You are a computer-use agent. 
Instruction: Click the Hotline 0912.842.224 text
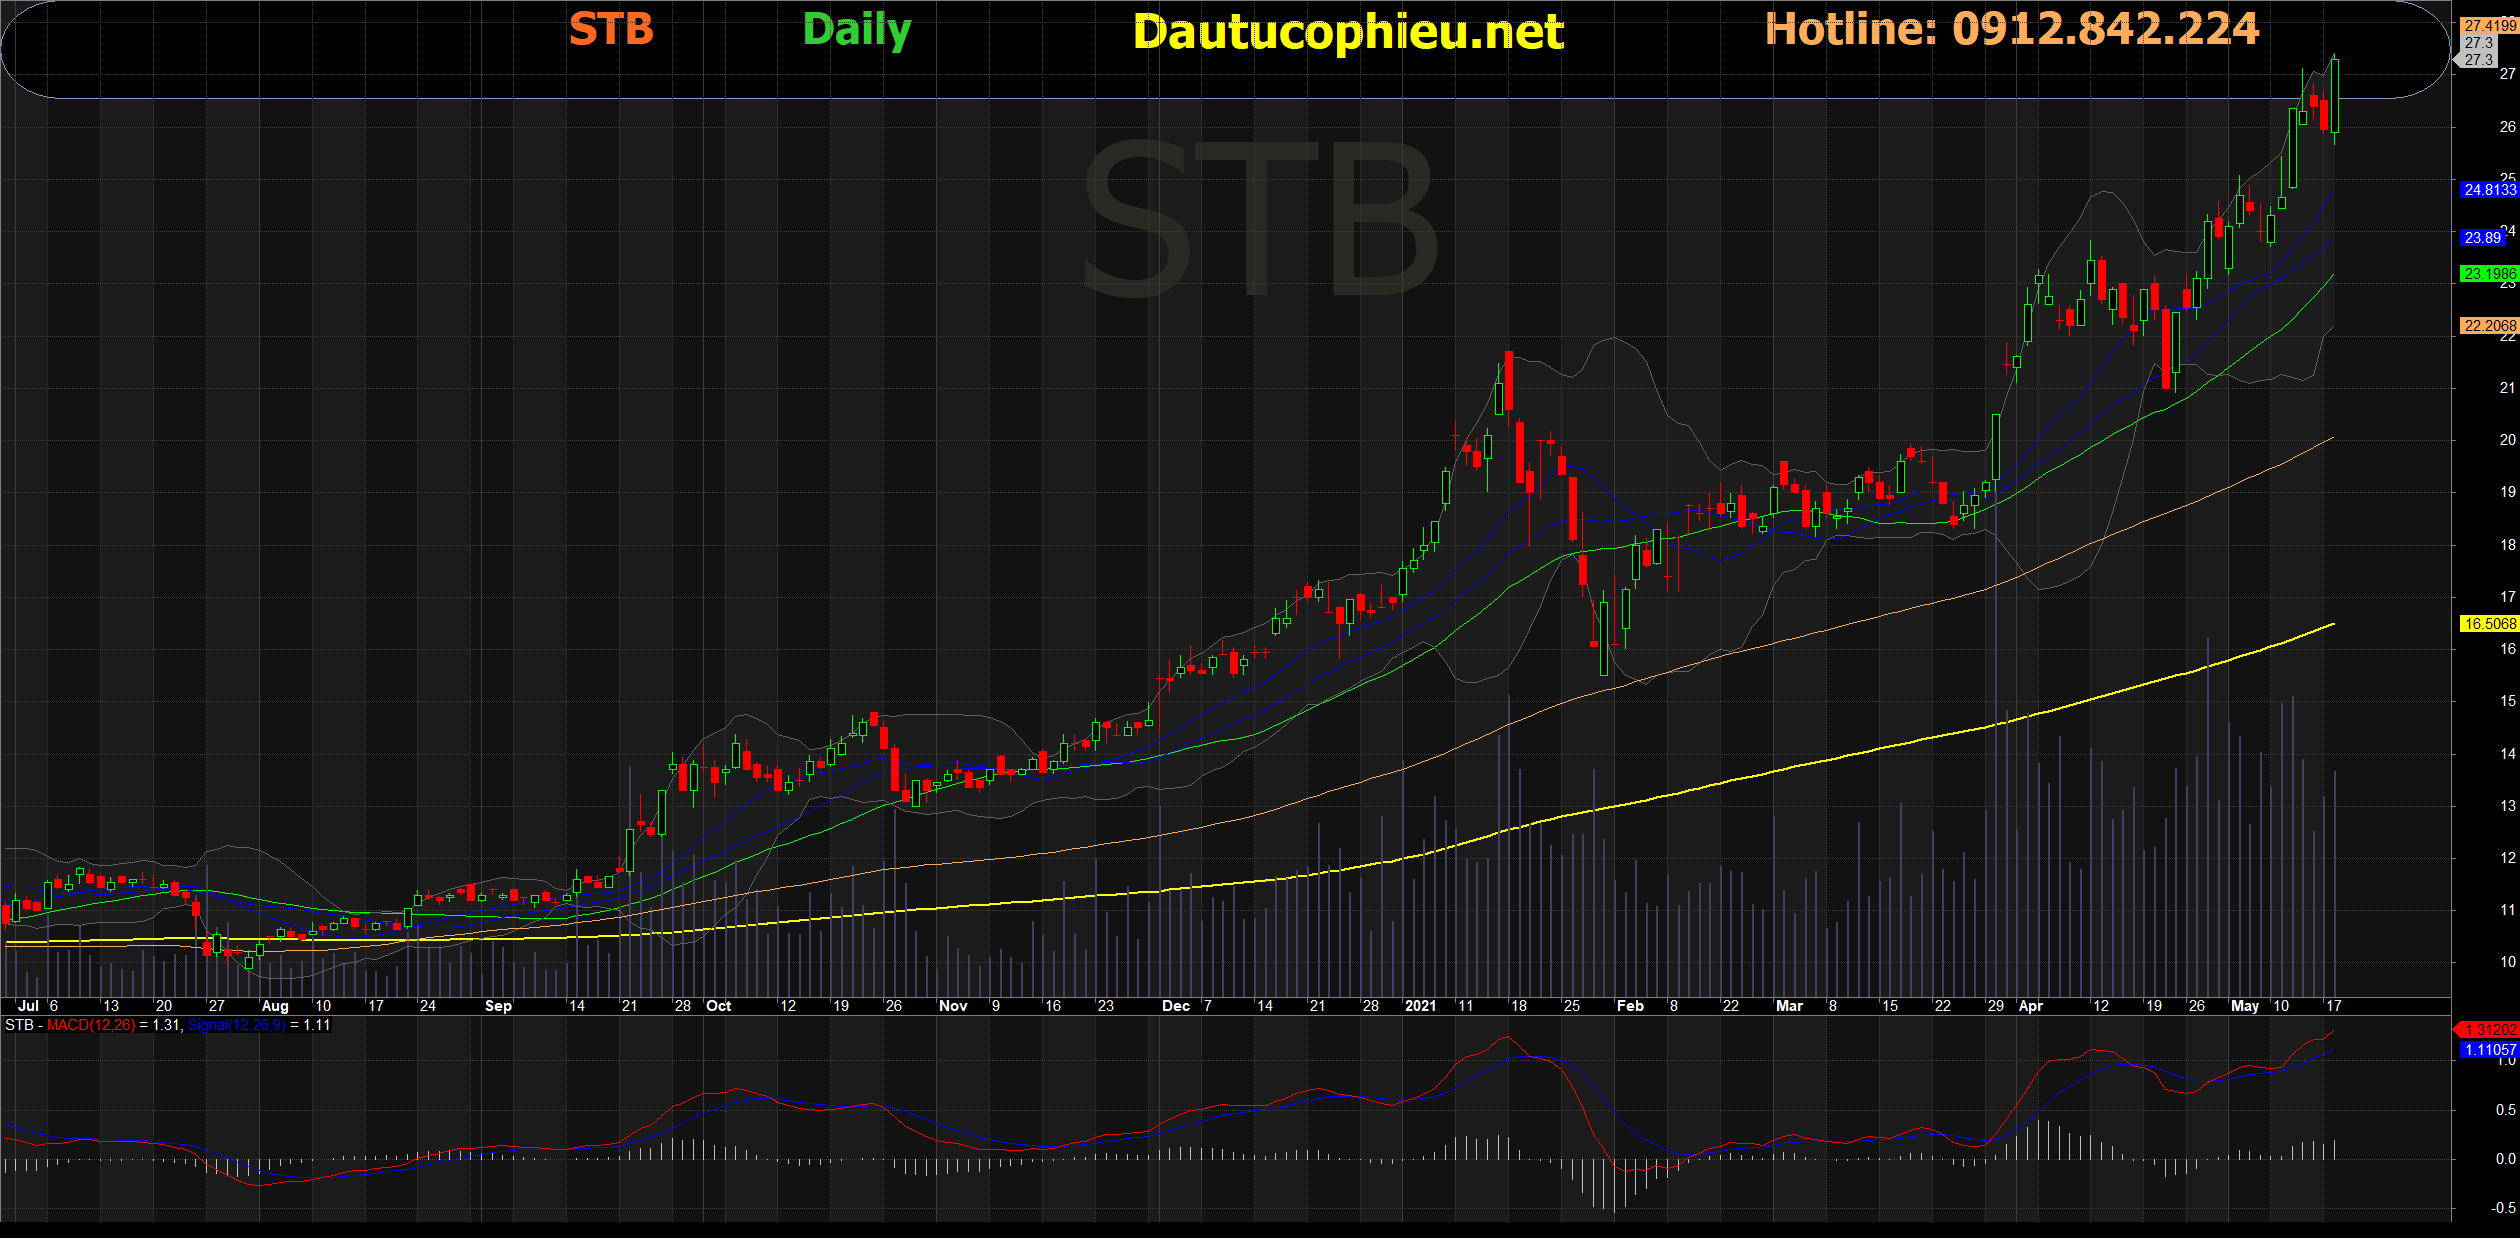2011,30
